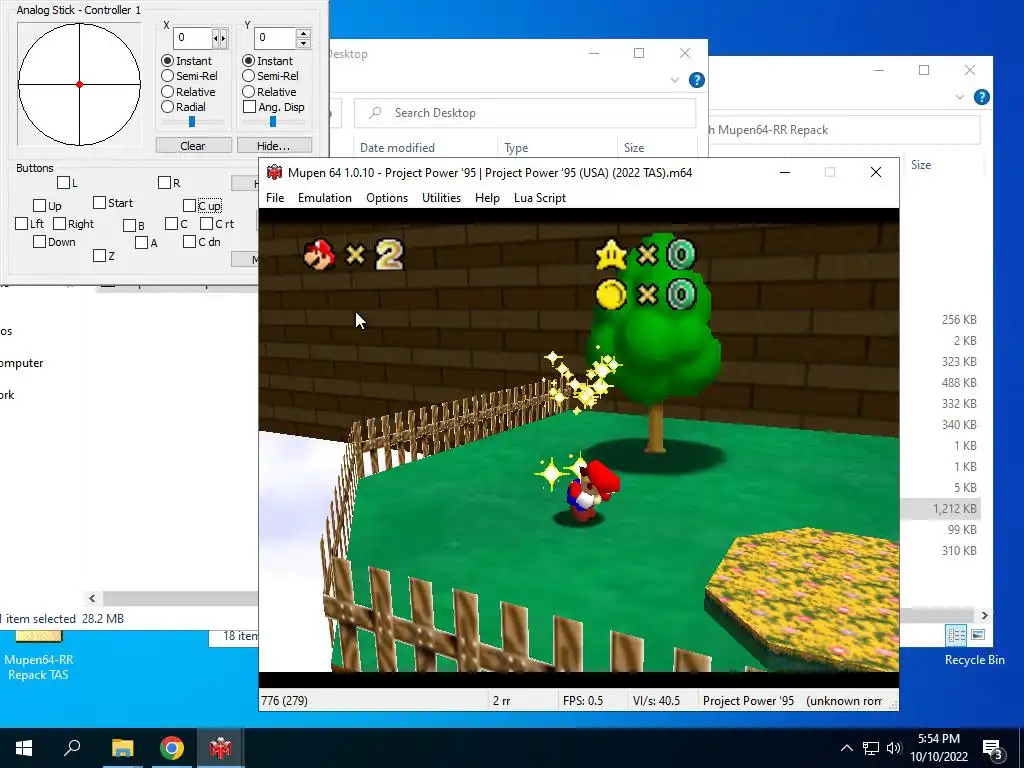Open the Emulation menu

[325, 198]
